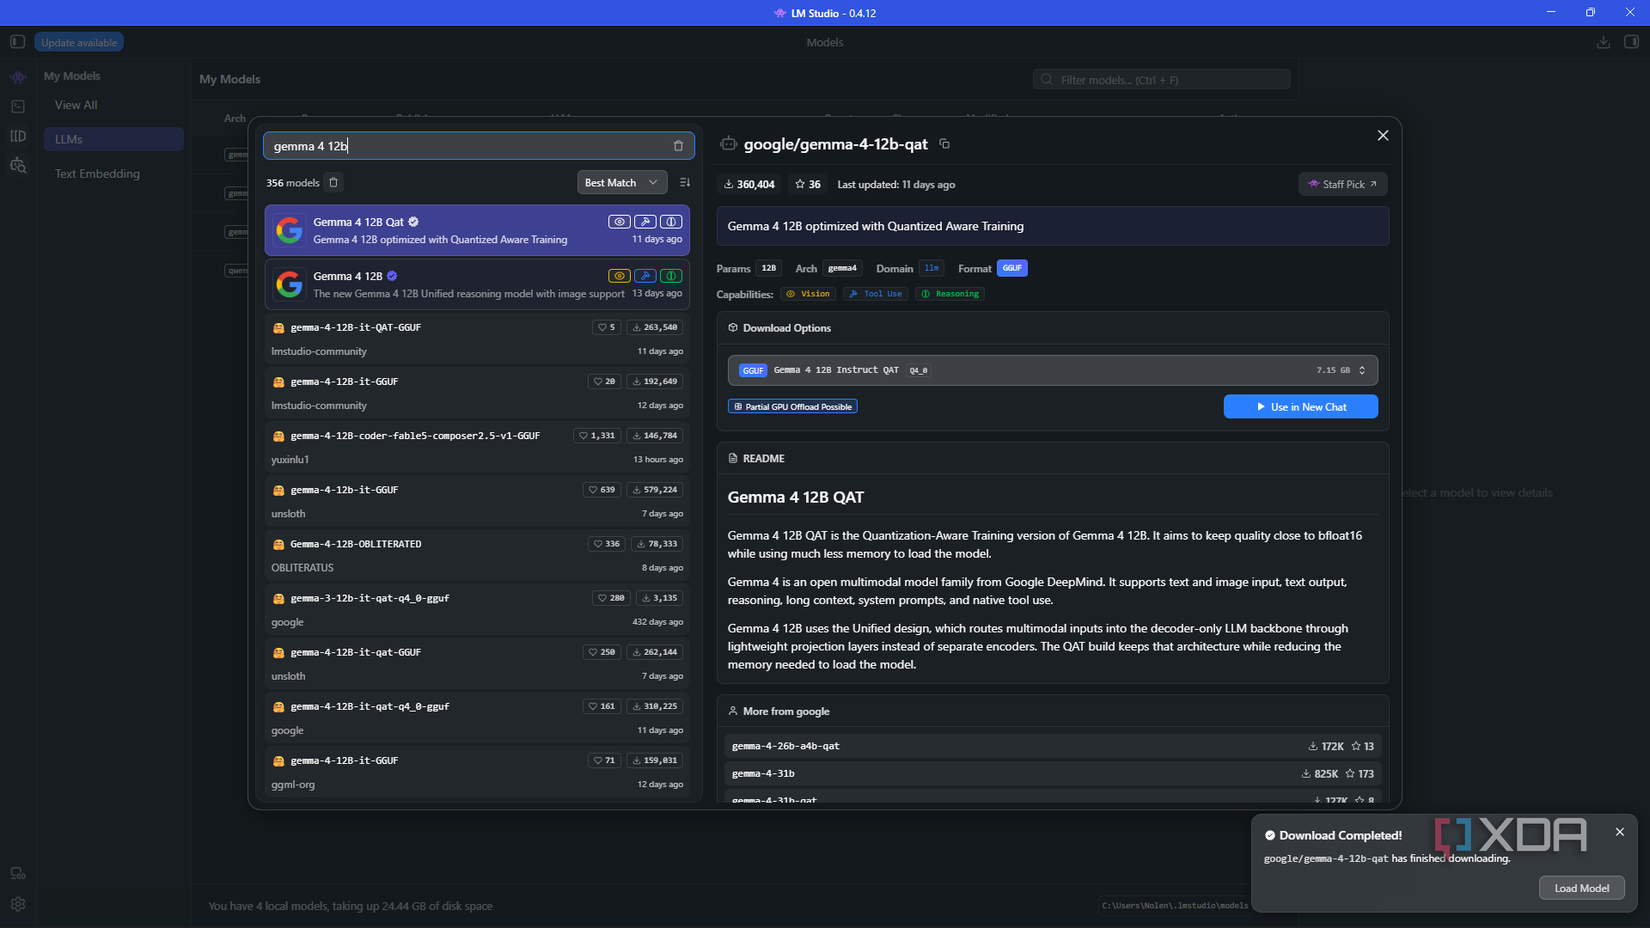This screenshot has width=1650, height=928.
Task: Select the gemma-4-12b-it-GGUF result by unsloth
Action: [477, 501]
